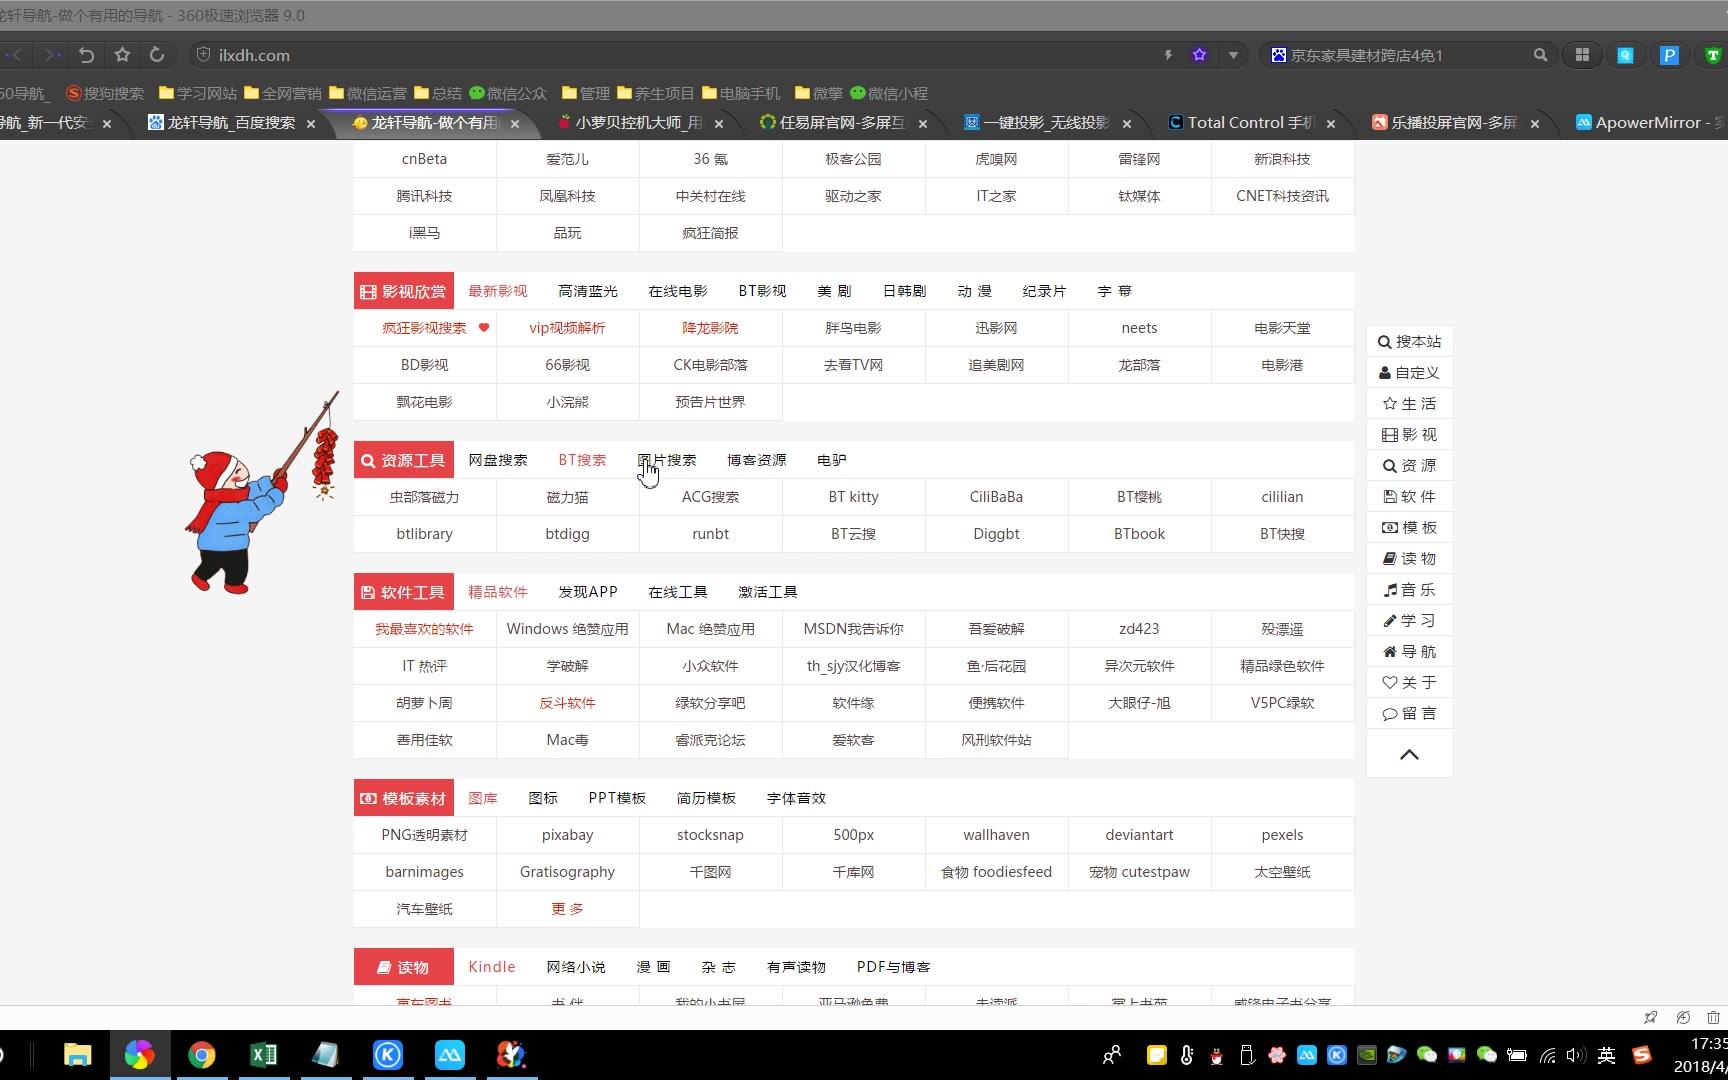Click the 影视欣赏 section header

pos(404,291)
